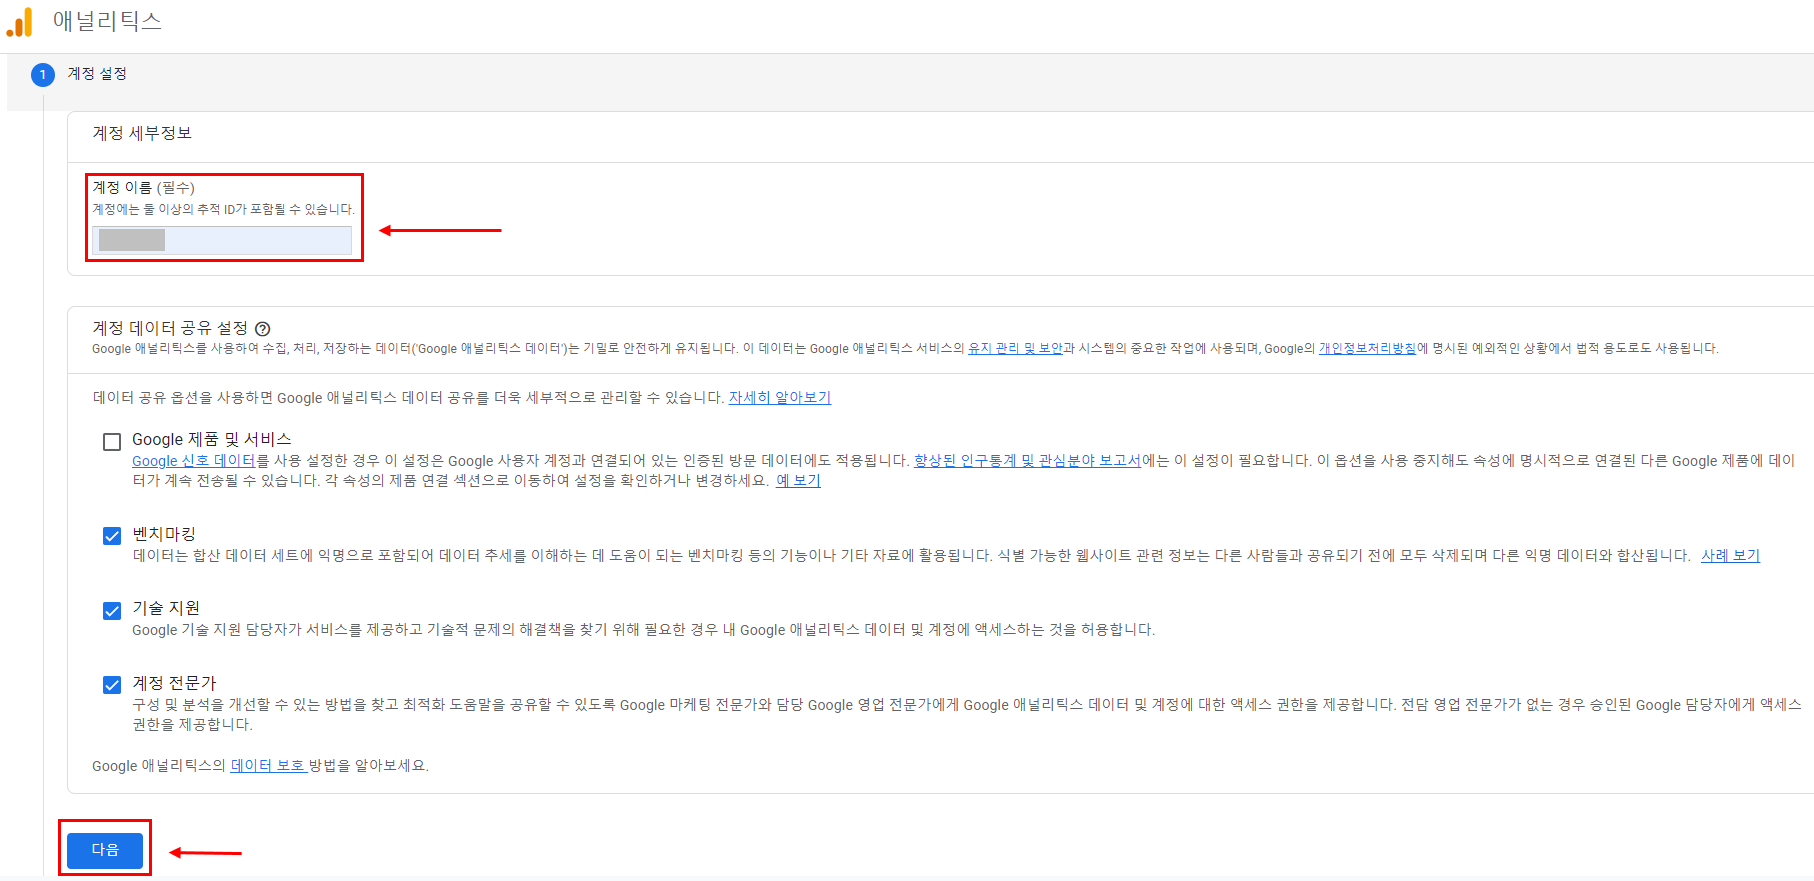
Task: Click the 사례 보기 link
Action: click(1730, 555)
